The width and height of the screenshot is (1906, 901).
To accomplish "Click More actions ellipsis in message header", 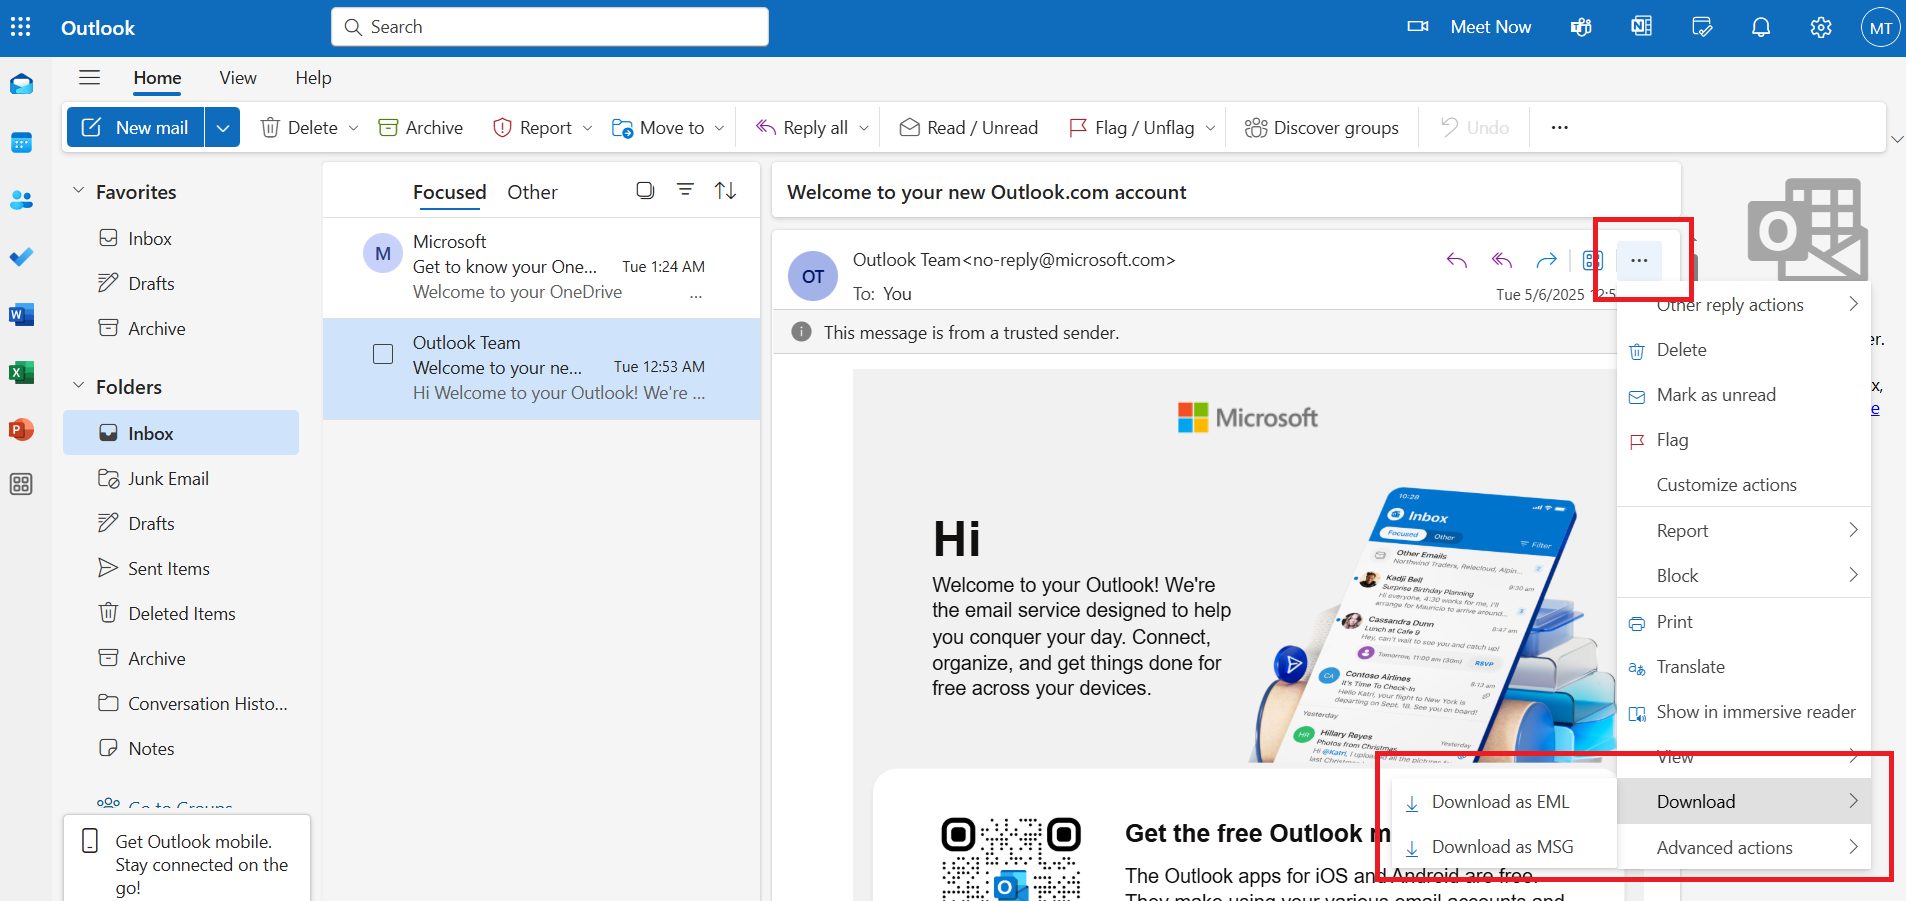I will (1639, 261).
